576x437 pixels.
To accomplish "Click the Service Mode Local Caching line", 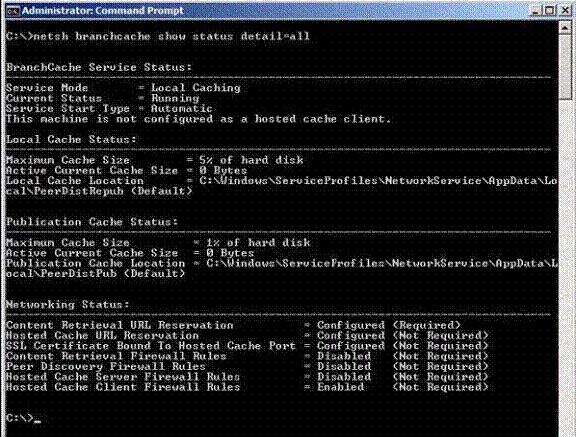I will tap(123, 88).
